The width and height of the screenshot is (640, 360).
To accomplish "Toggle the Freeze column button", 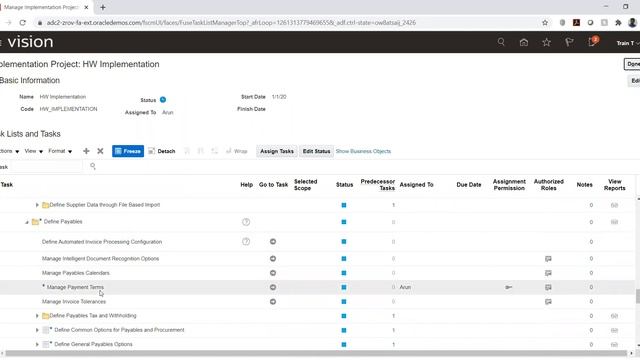I will click(128, 151).
